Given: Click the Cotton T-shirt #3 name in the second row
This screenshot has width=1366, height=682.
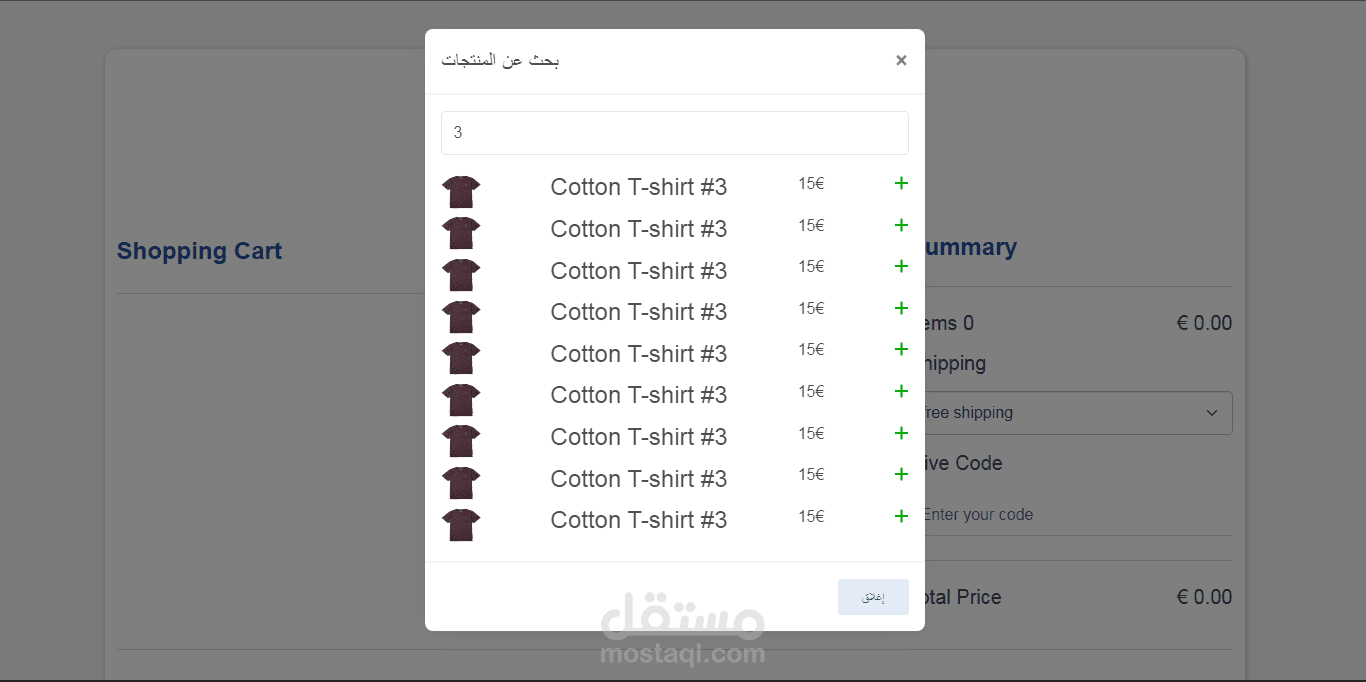Looking at the screenshot, I should [639, 229].
